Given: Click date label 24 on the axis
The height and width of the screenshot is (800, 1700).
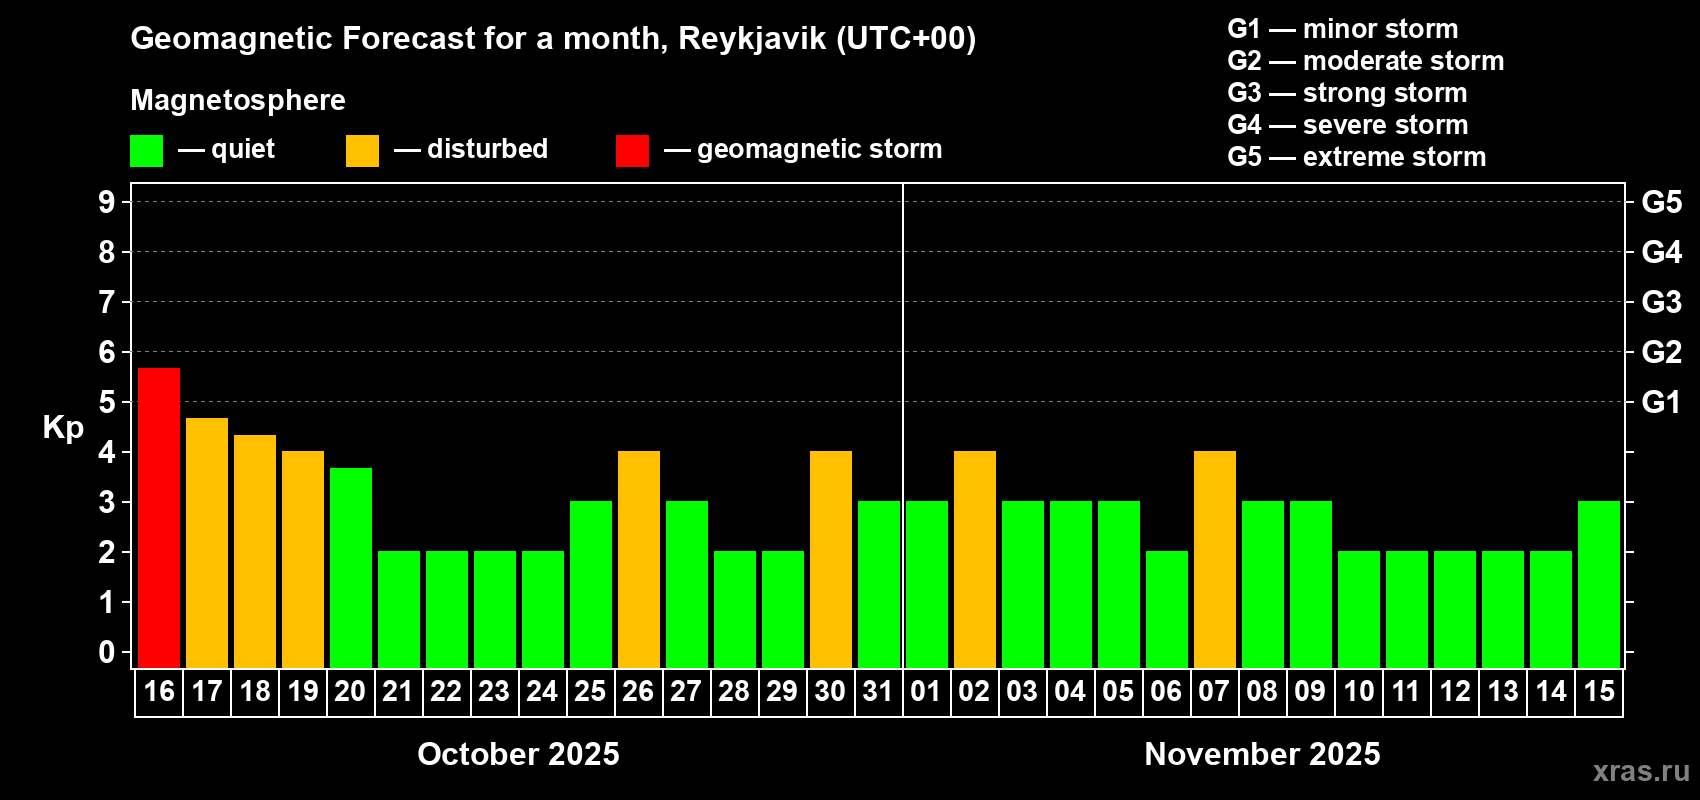Looking at the screenshot, I should pyautogui.click(x=542, y=691).
